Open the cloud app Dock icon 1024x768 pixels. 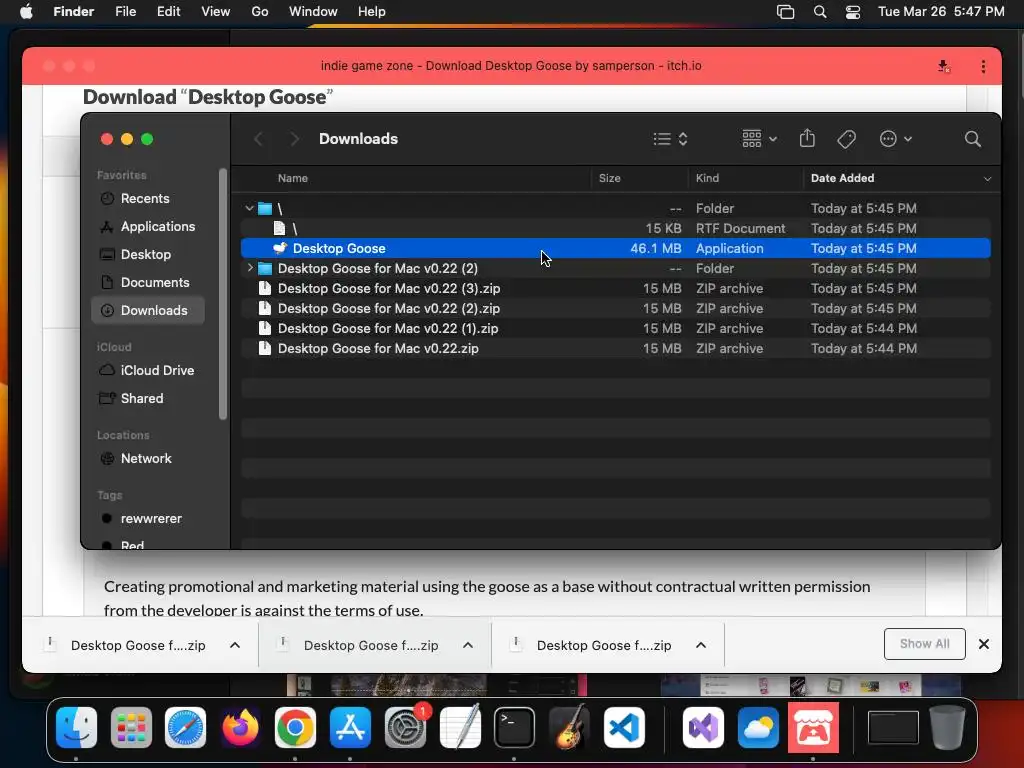coord(758,727)
